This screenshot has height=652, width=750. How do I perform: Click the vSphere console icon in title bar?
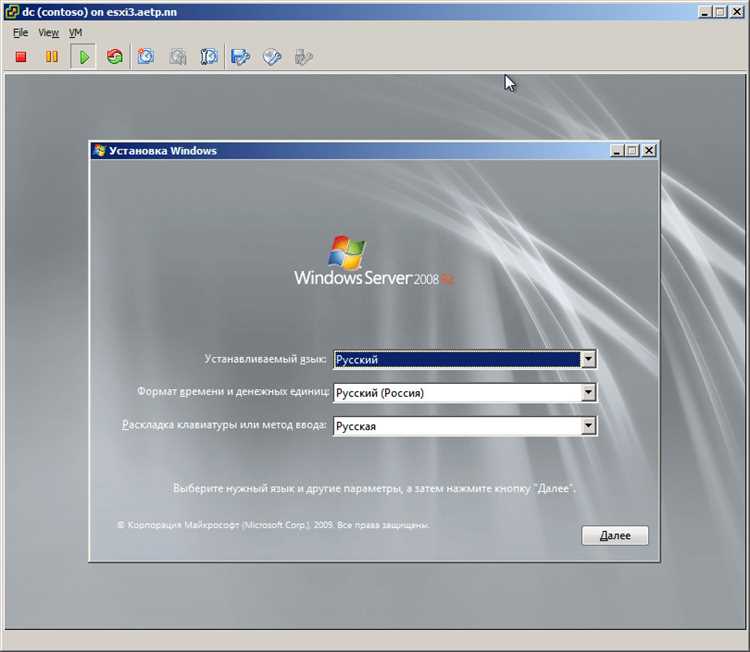11,11
